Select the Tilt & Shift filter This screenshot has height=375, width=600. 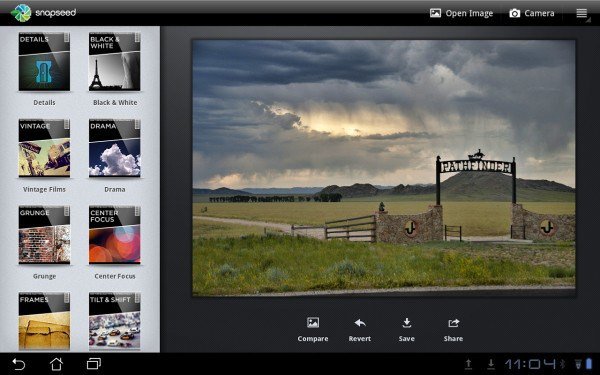point(115,321)
